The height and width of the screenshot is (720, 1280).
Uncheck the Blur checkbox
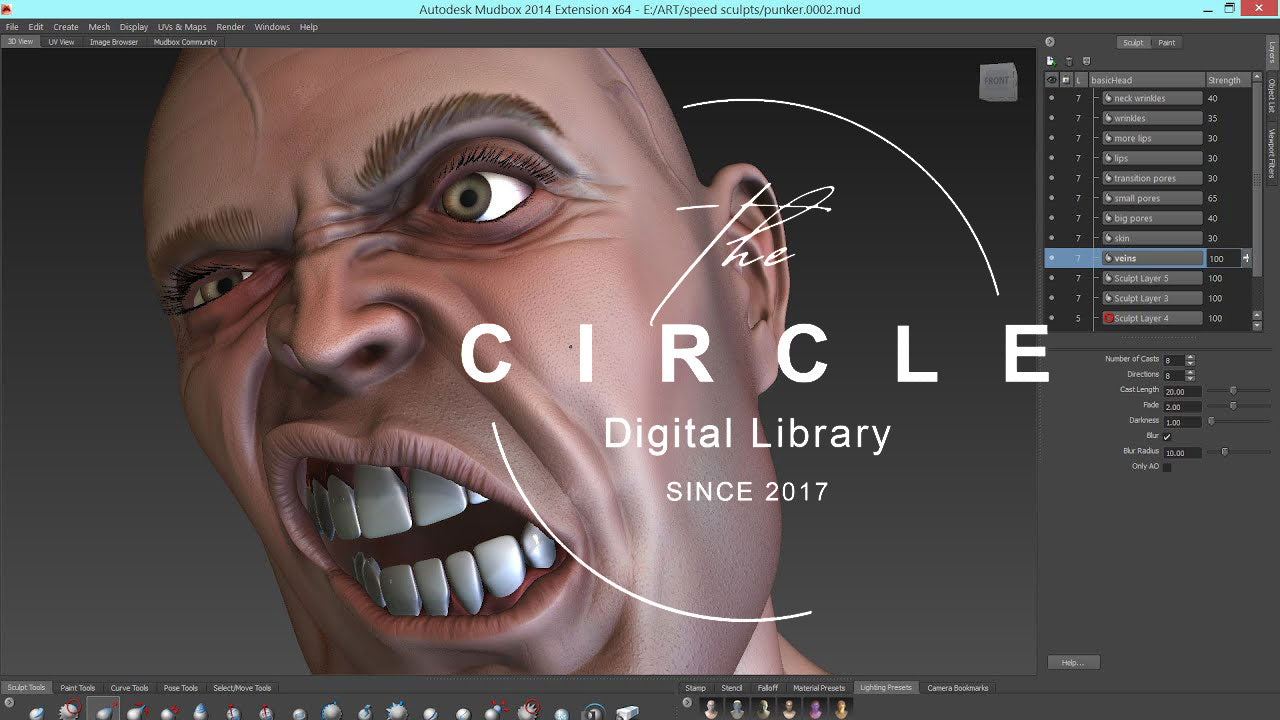tap(1167, 437)
